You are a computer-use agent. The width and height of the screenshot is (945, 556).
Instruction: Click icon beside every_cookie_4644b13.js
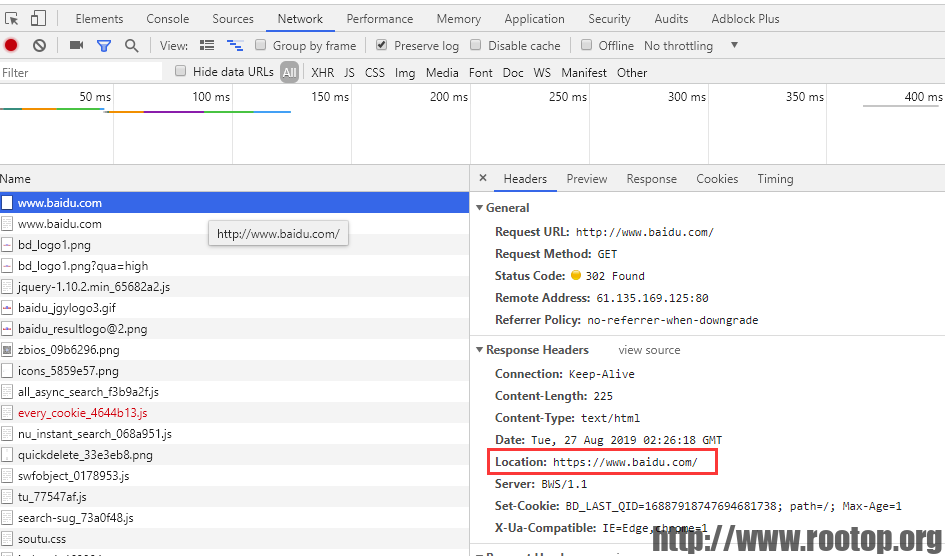[x=7, y=413]
